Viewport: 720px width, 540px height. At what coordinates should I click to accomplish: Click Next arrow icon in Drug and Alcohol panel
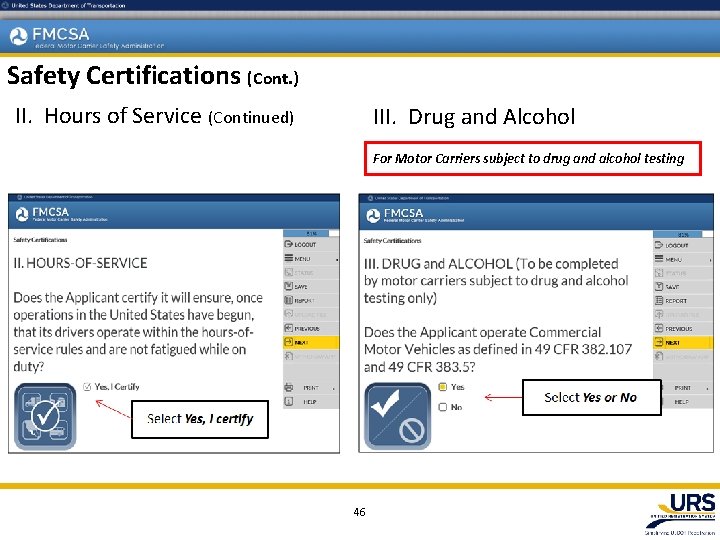658,342
